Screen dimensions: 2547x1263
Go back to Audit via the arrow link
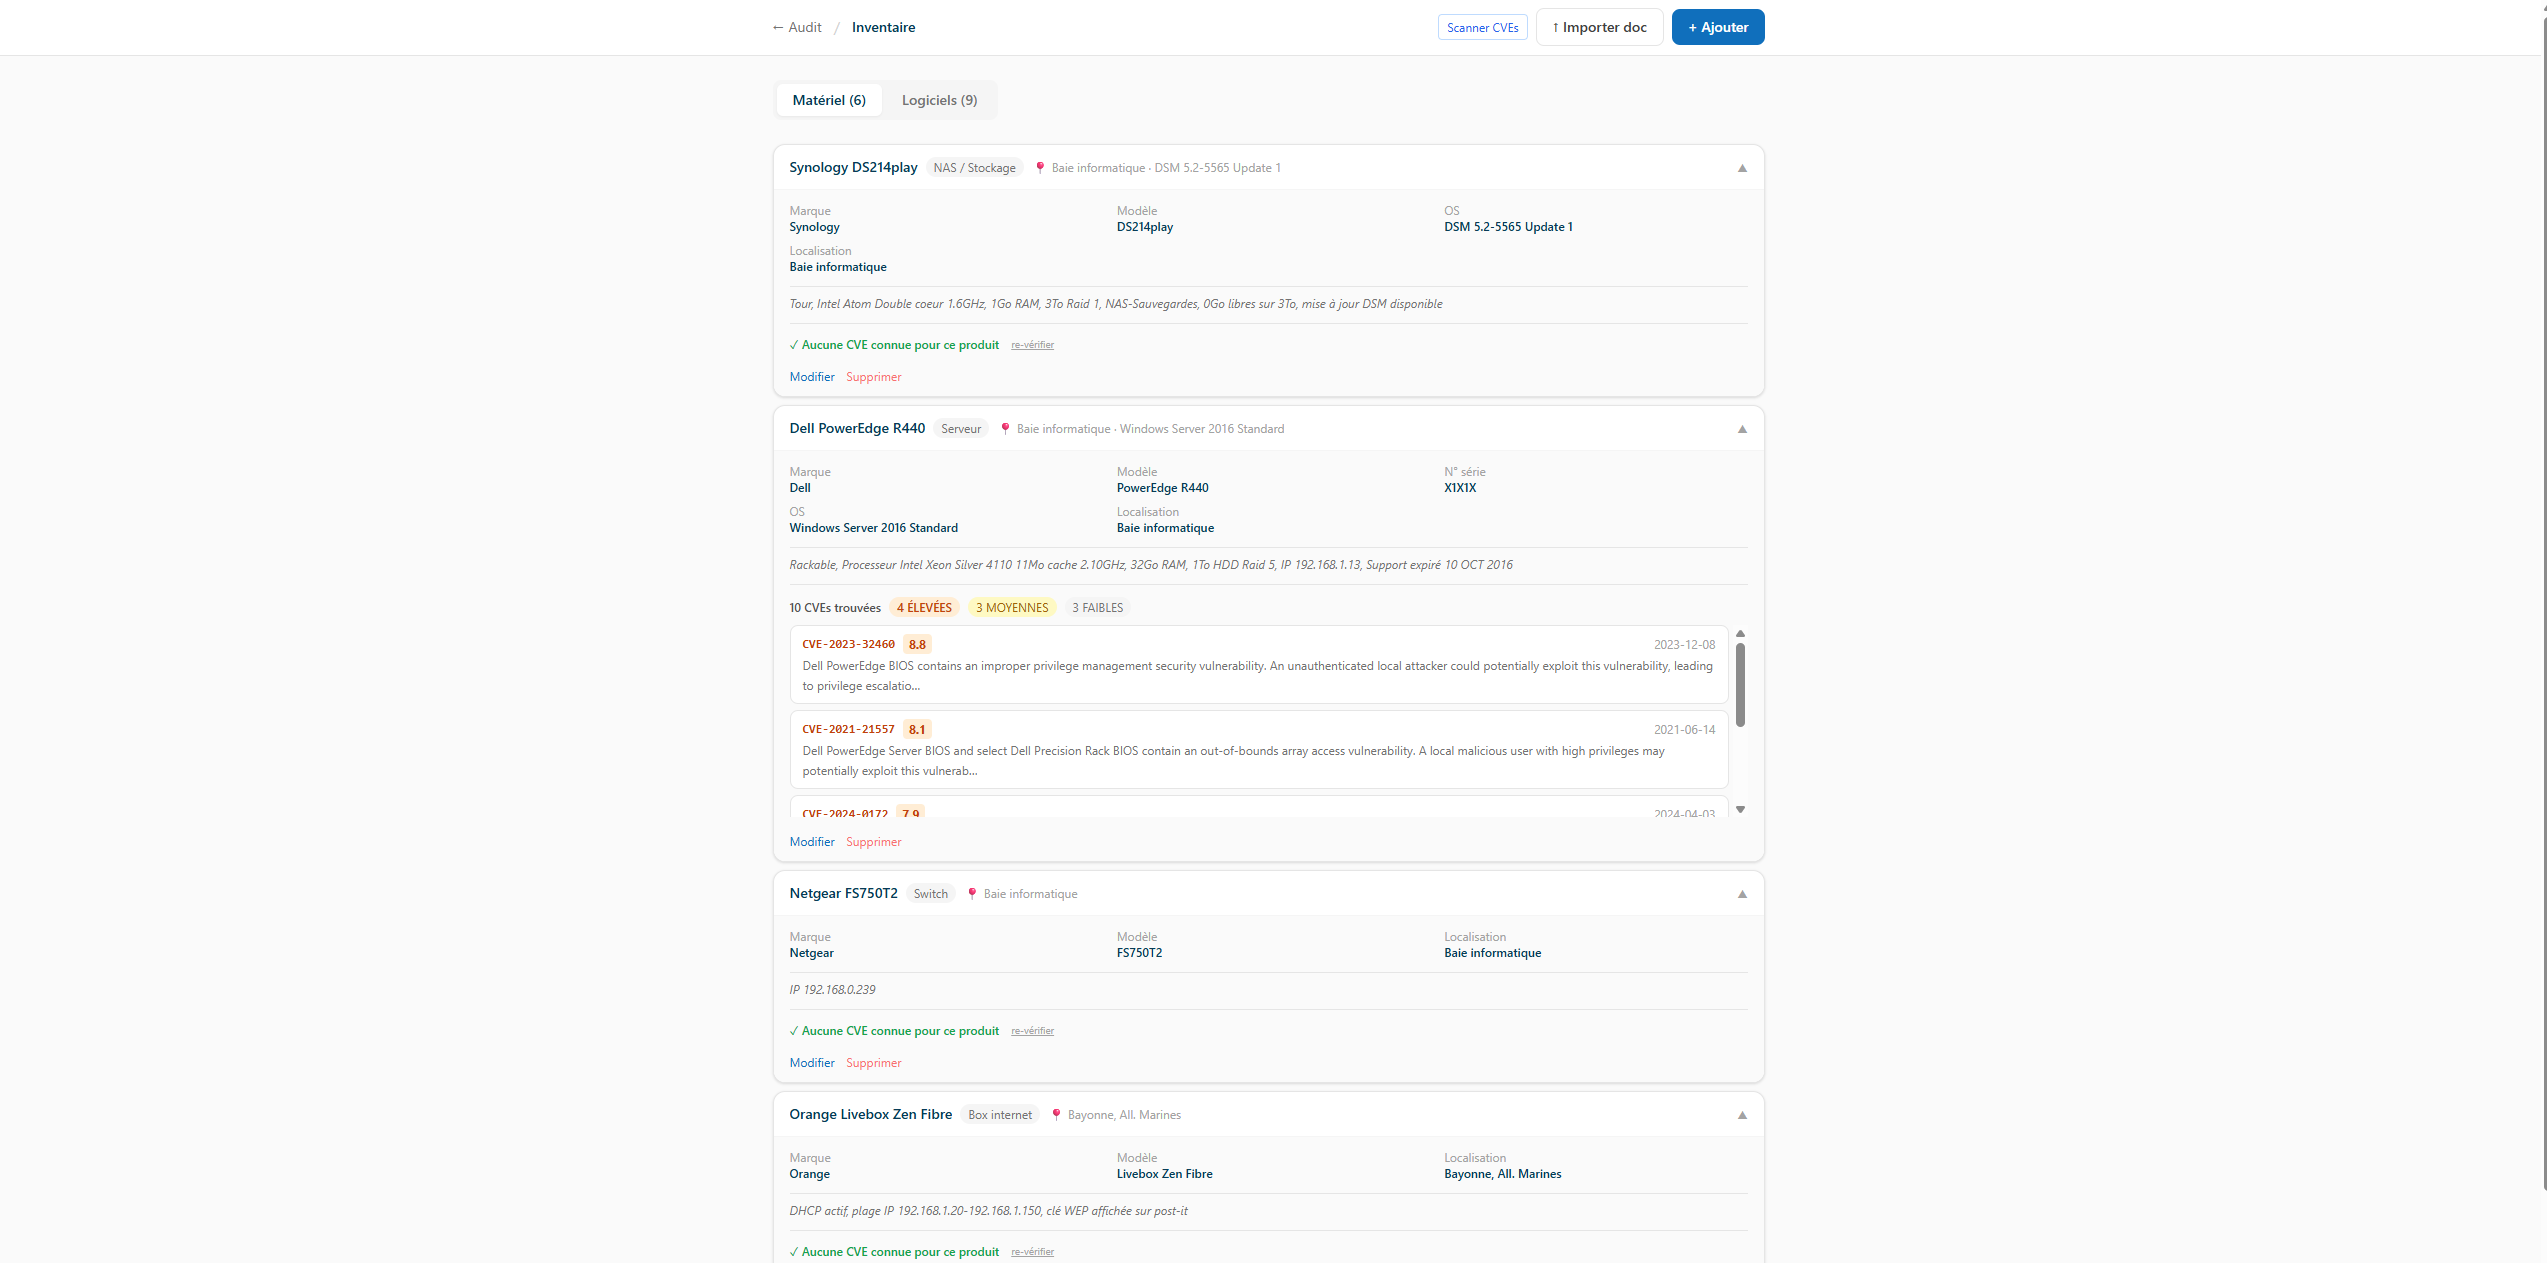coord(796,27)
